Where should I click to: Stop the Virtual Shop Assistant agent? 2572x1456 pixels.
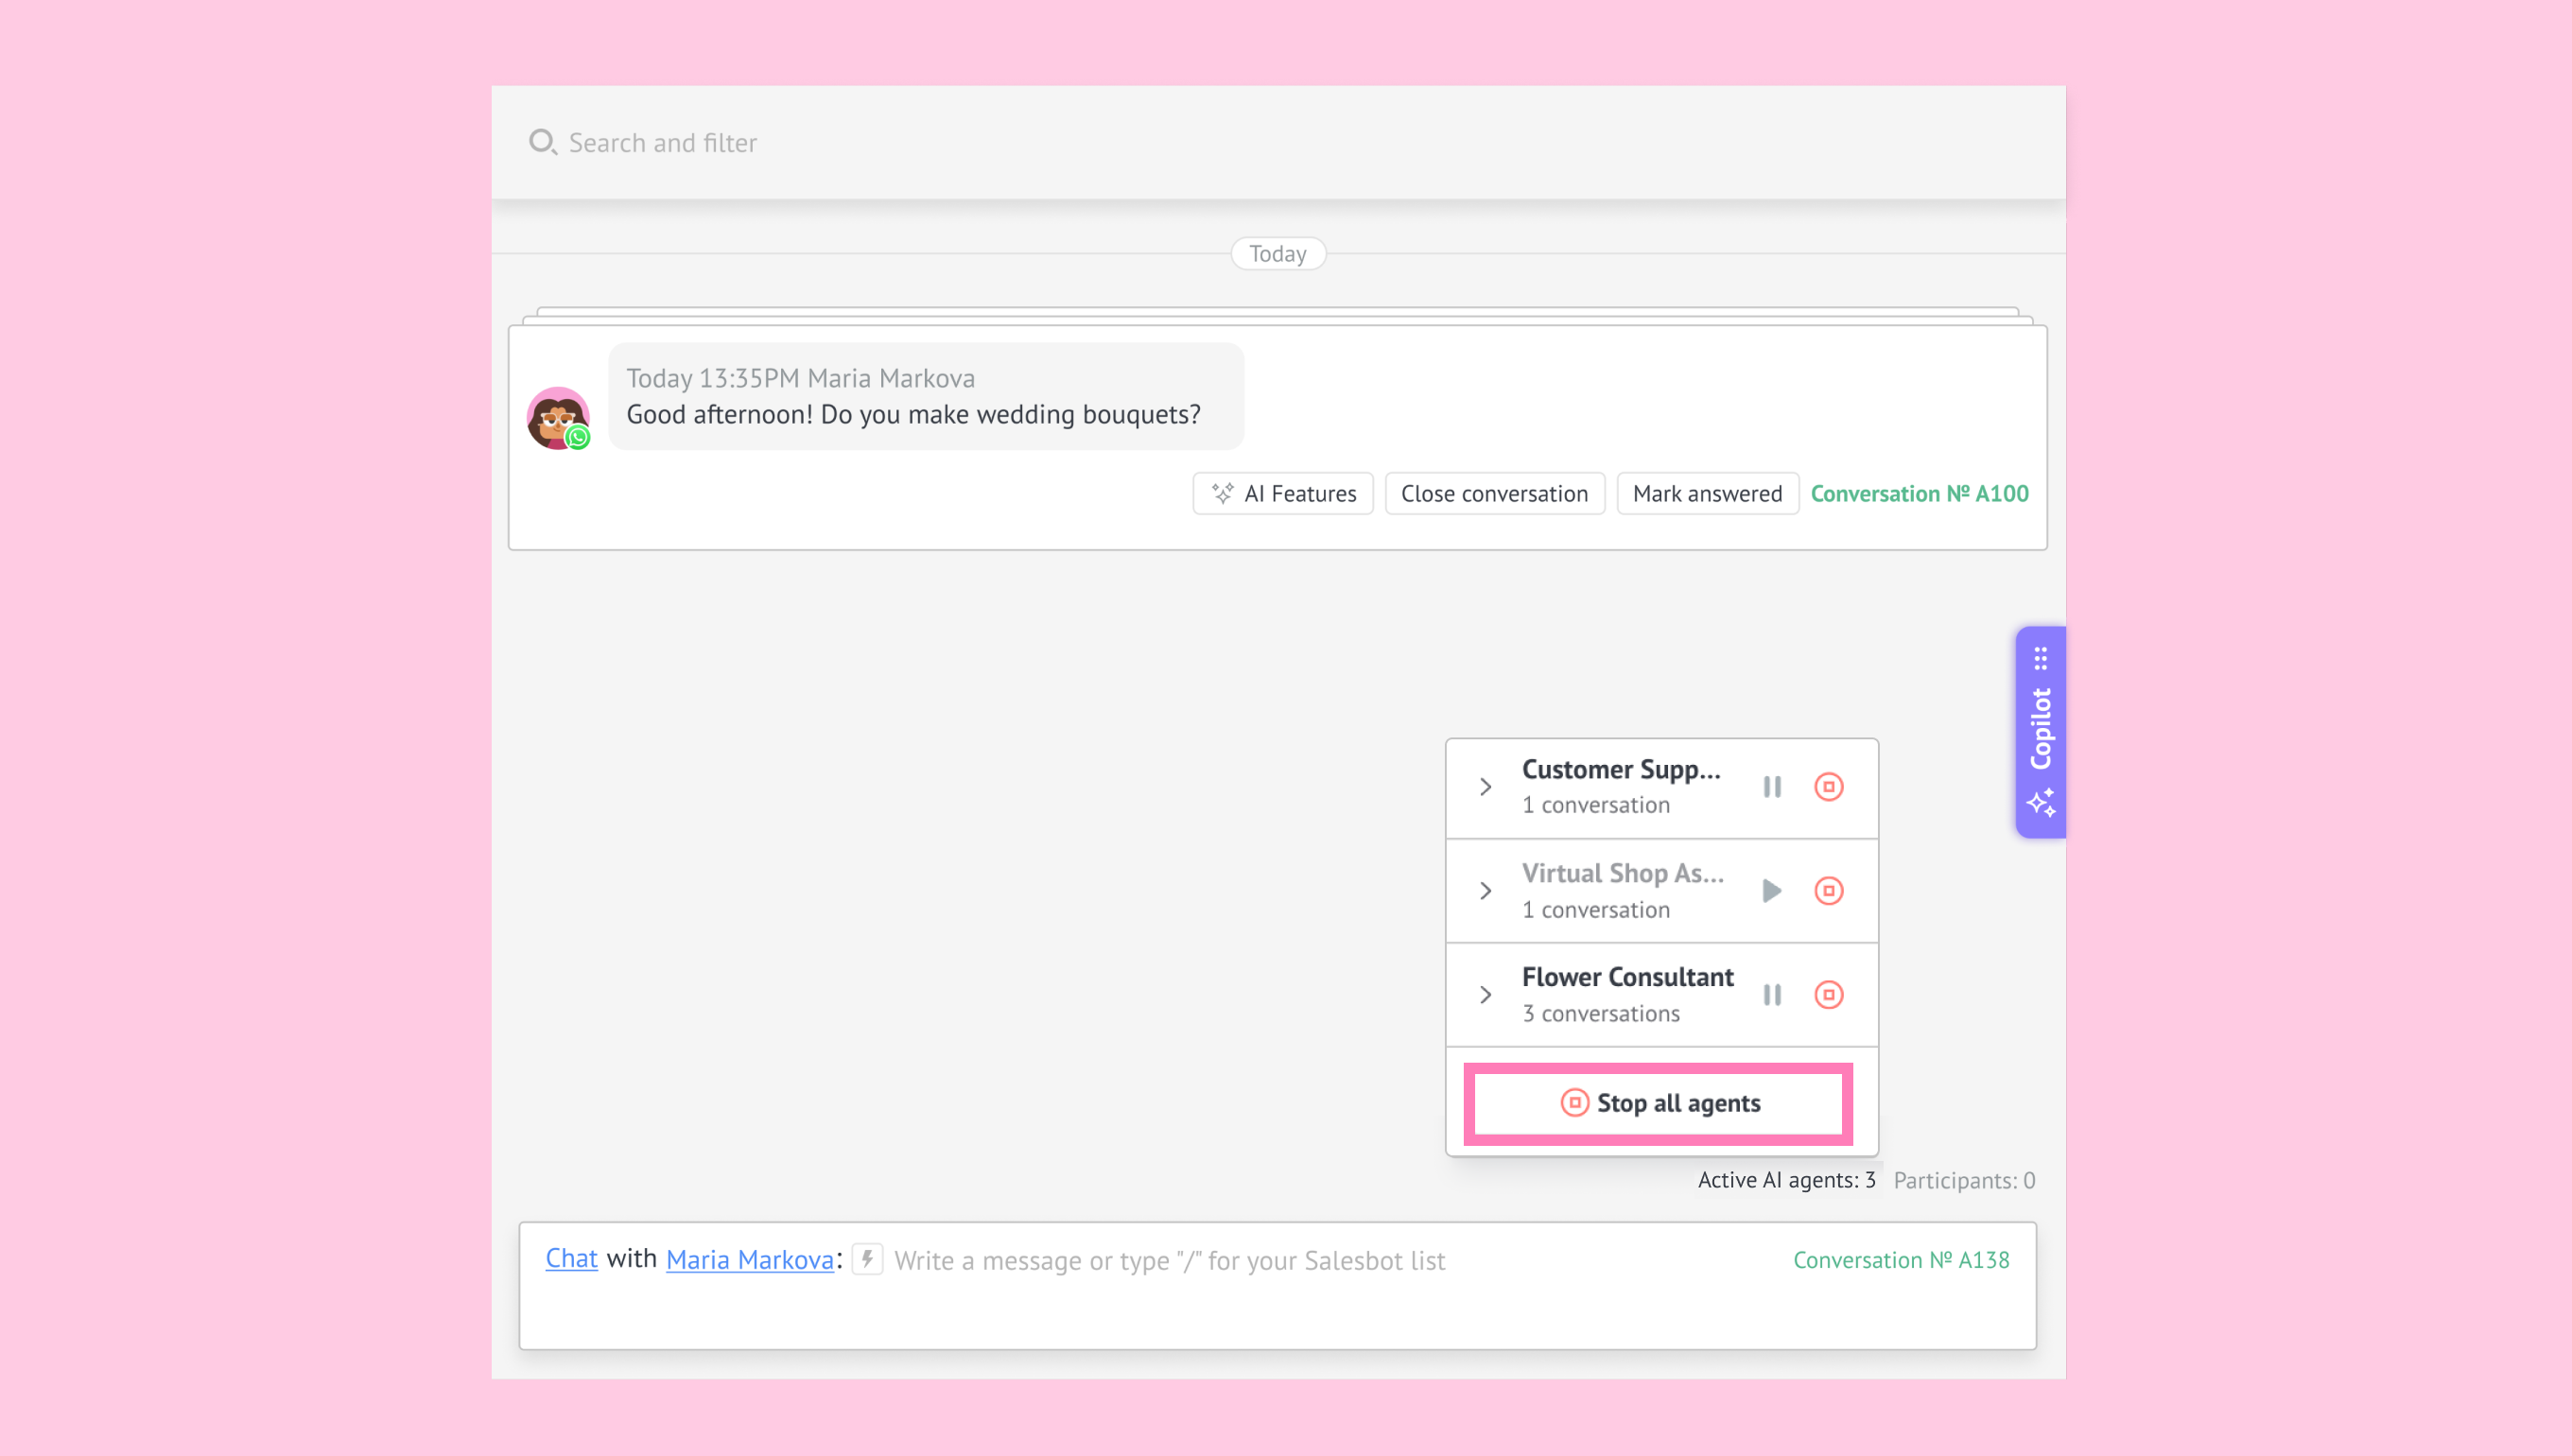pyautogui.click(x=1828, y=891)
